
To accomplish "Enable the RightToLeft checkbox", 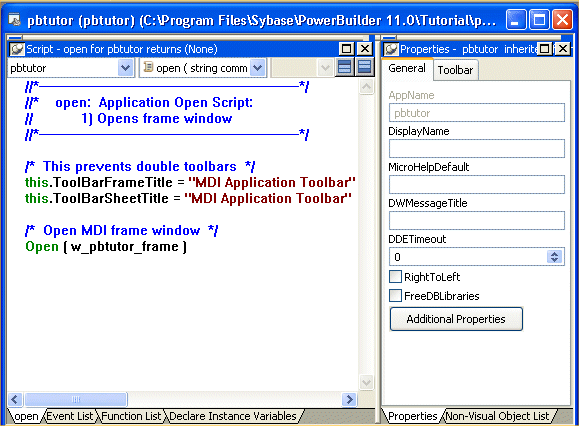I will [395, 276].
